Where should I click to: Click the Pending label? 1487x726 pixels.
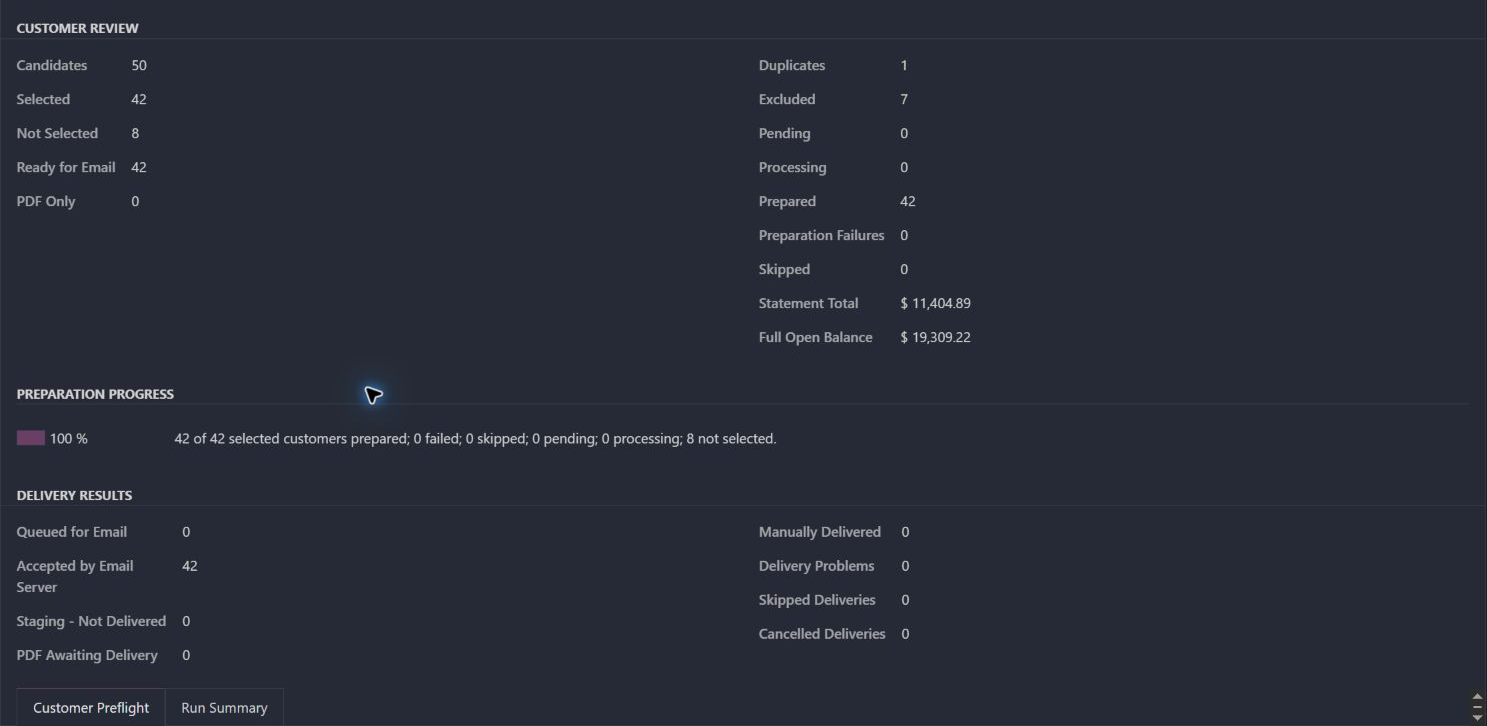coord(785,133)
